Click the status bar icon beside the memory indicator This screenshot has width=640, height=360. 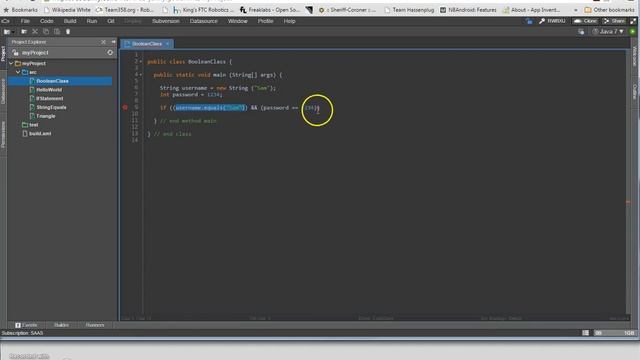tap(585, 333)
